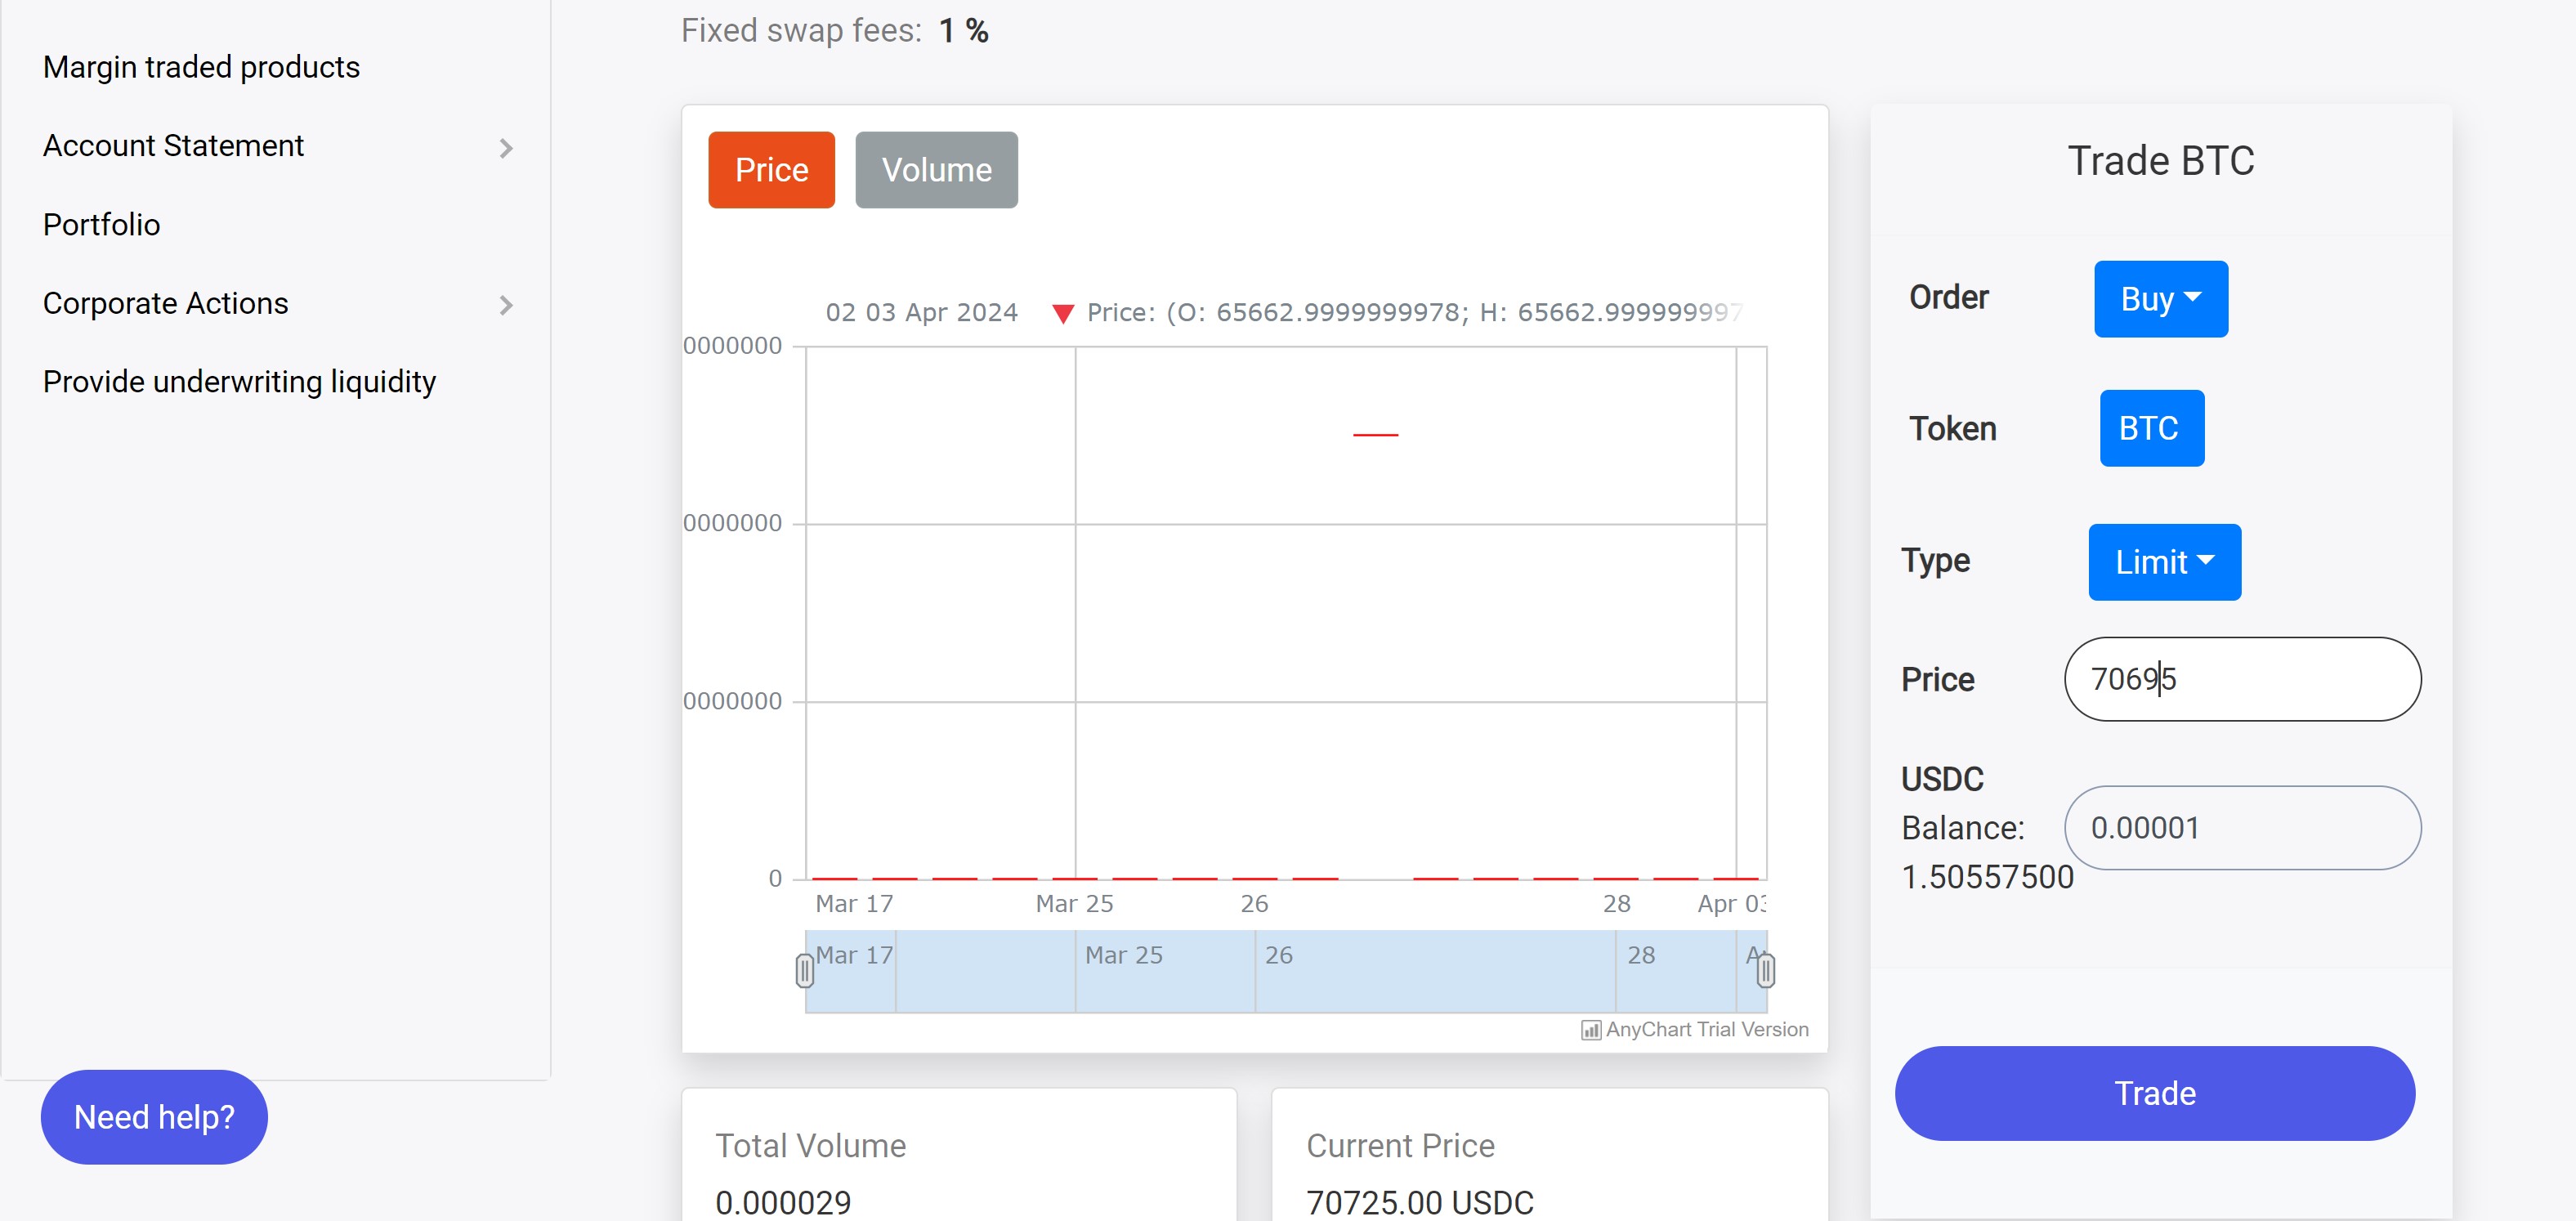This screenshot has height=1221, width=2576.
Task: Expand Account Statement chevron arrow
Action: [x=506, y=148]
